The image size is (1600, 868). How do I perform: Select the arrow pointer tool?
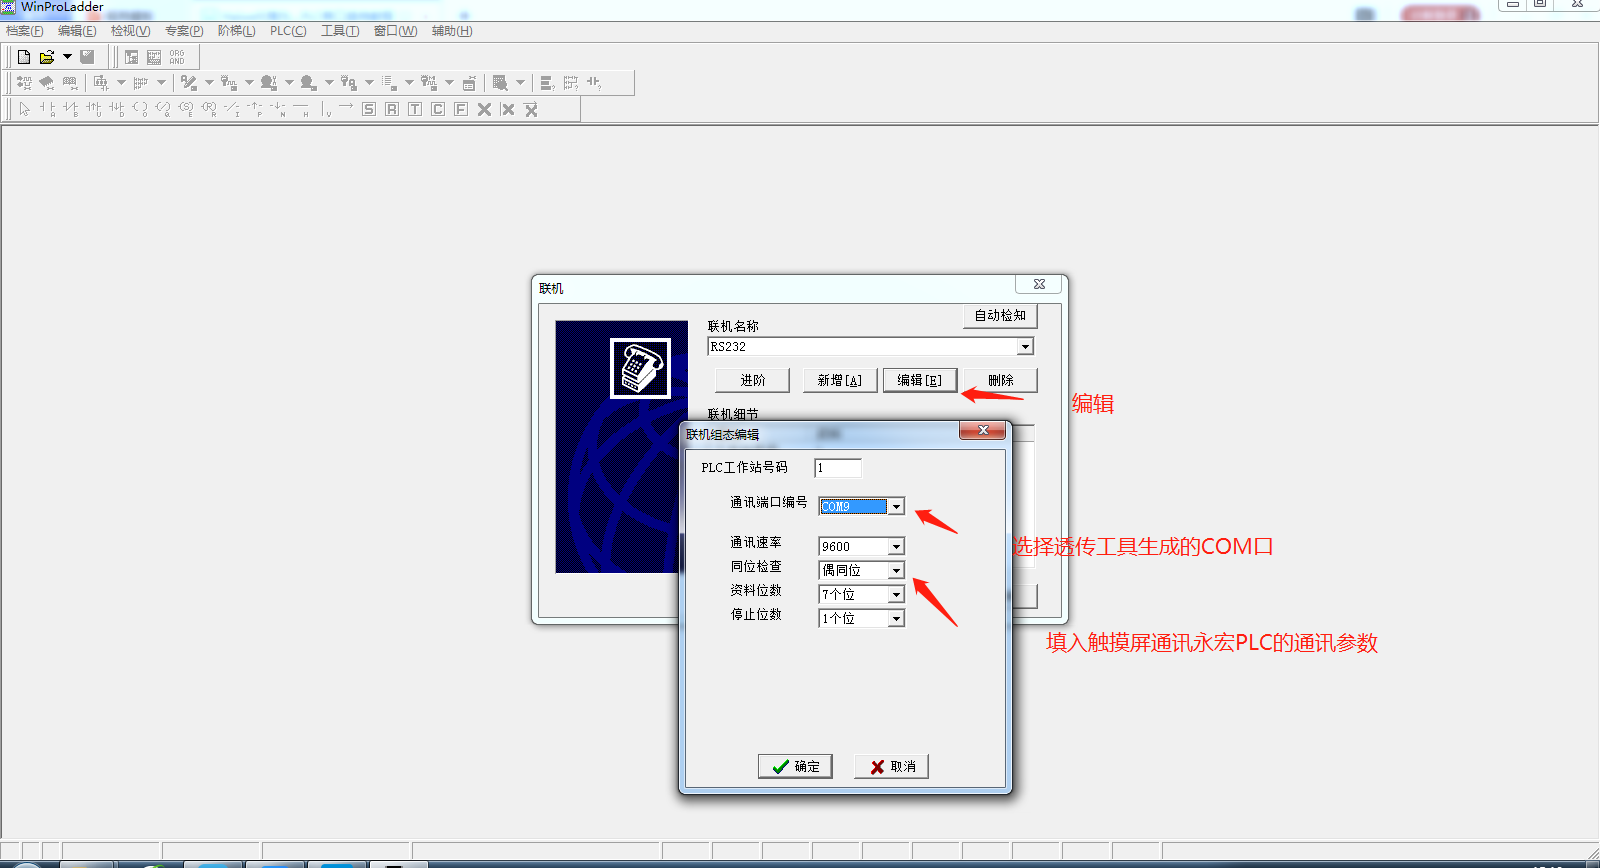pyautogui.click(x=25, y=109)
